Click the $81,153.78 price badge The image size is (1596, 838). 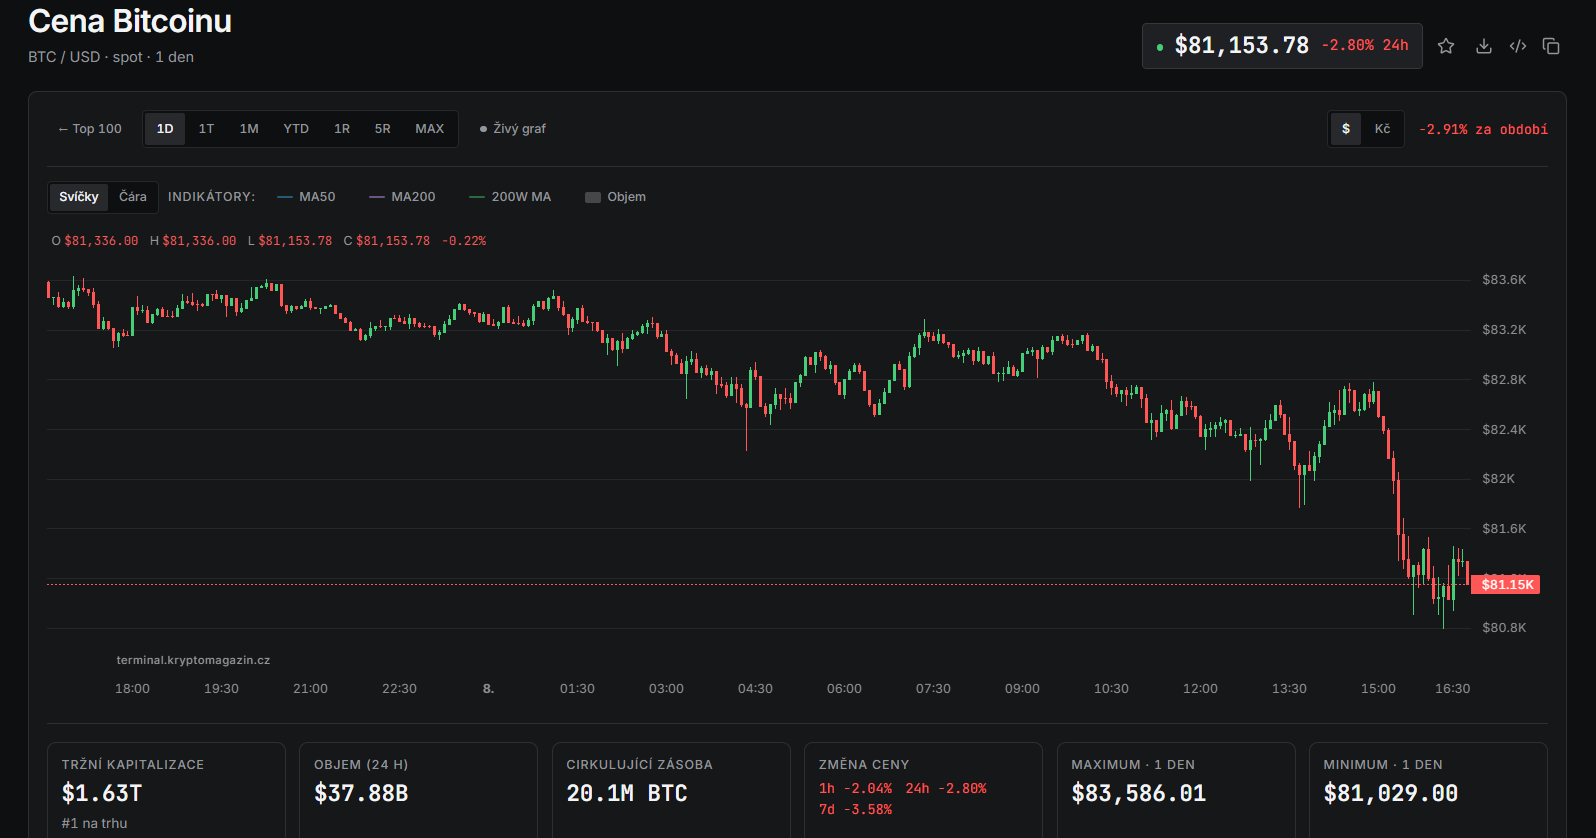pos(1282,46)
